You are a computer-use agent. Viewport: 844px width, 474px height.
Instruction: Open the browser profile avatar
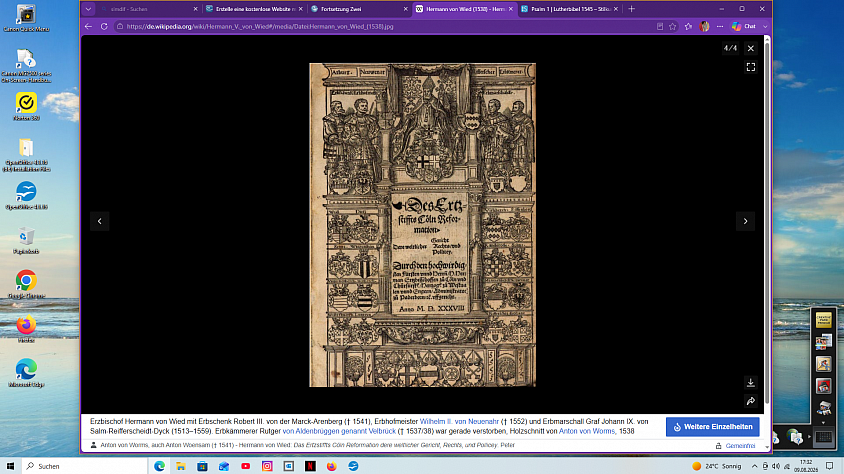coord(705,26)
